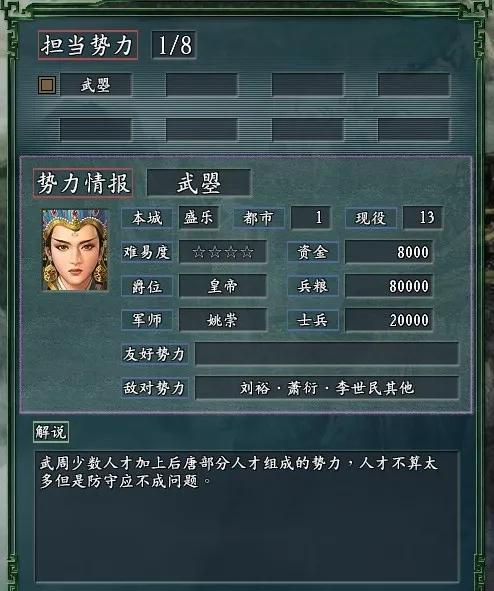Click the 士兵 value 20000
Screen dimensions: 494x591
click(x=389, y=320)
